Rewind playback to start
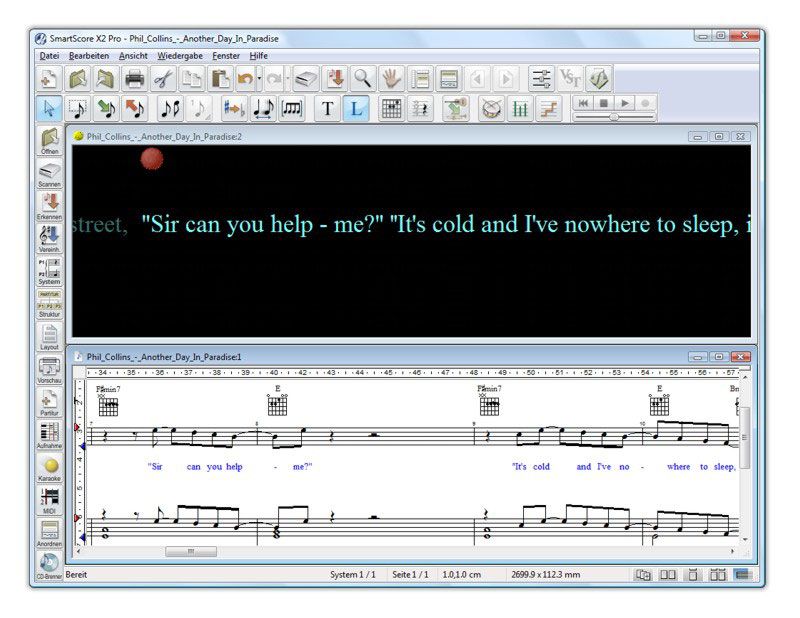This screenshot has width=800, height=618. click(583, 103)
